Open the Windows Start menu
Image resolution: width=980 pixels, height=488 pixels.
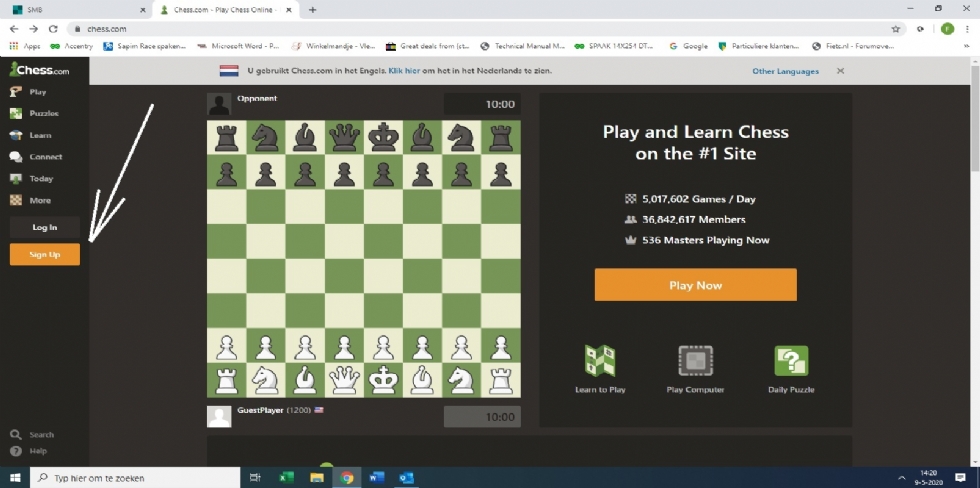pos(14,478)
